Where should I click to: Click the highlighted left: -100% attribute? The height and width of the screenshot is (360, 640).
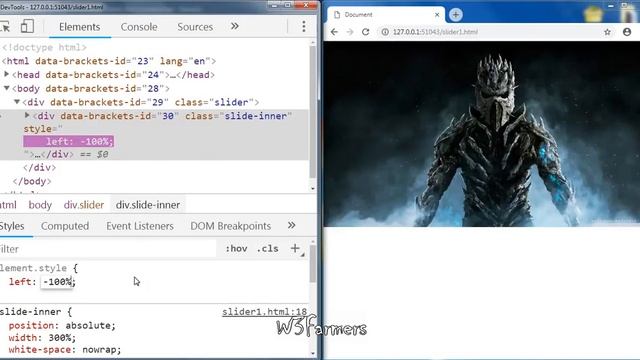coord(69,141)
